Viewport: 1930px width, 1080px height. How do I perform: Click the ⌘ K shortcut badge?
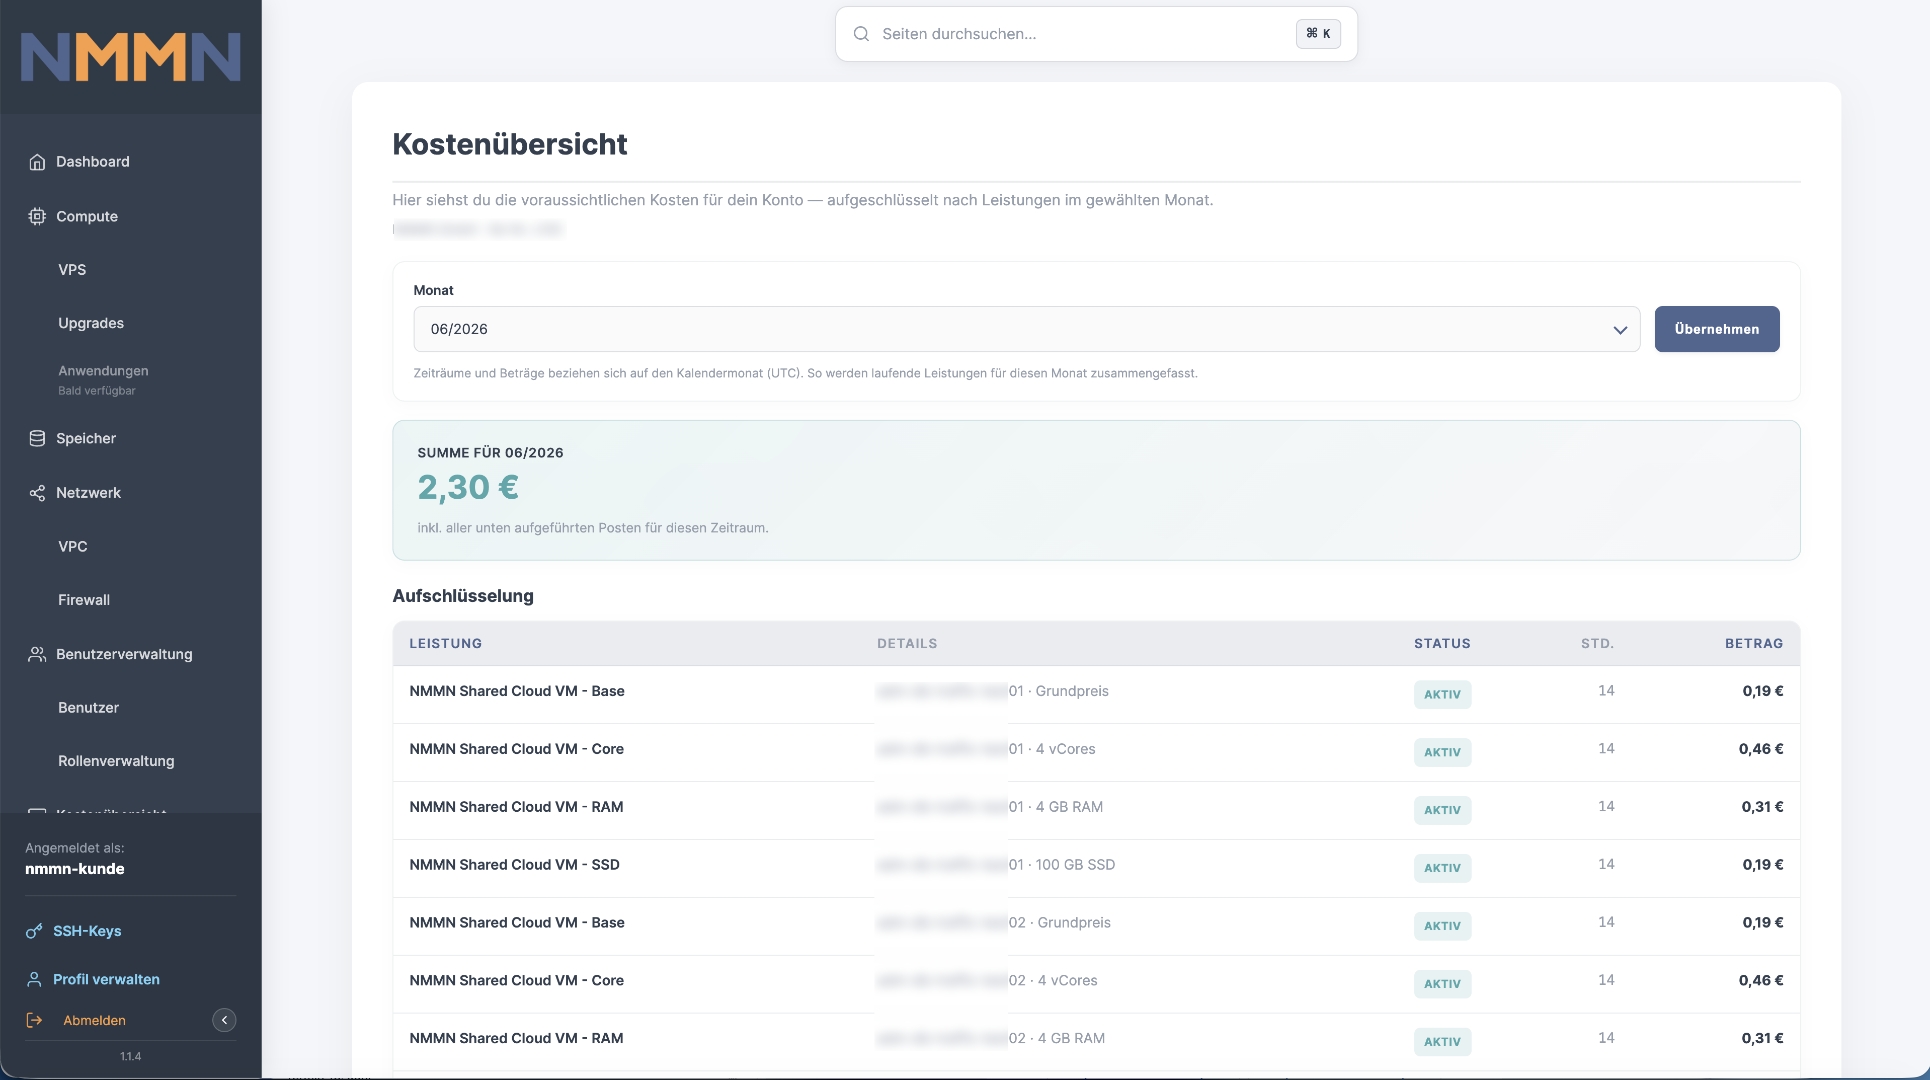click(1318, 34)
